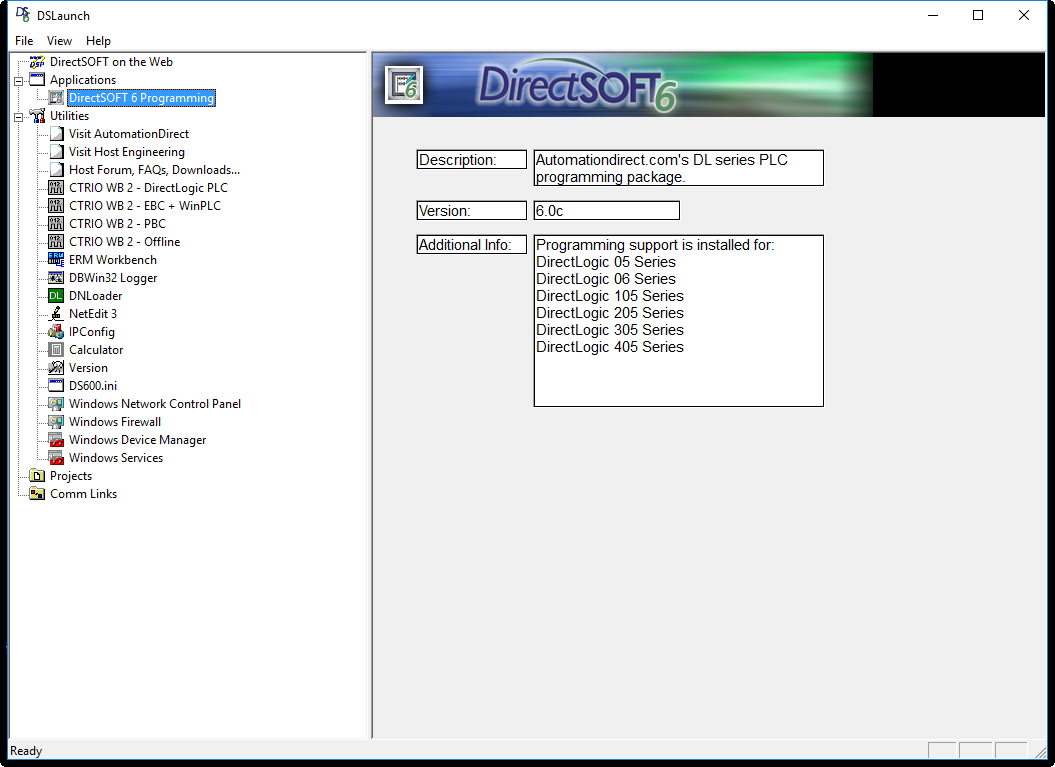The width and height of the screenshot is (1055, 767).
Task: Click the DirectSOFT 6 Programming icon
Action: (x=57, y=98)
